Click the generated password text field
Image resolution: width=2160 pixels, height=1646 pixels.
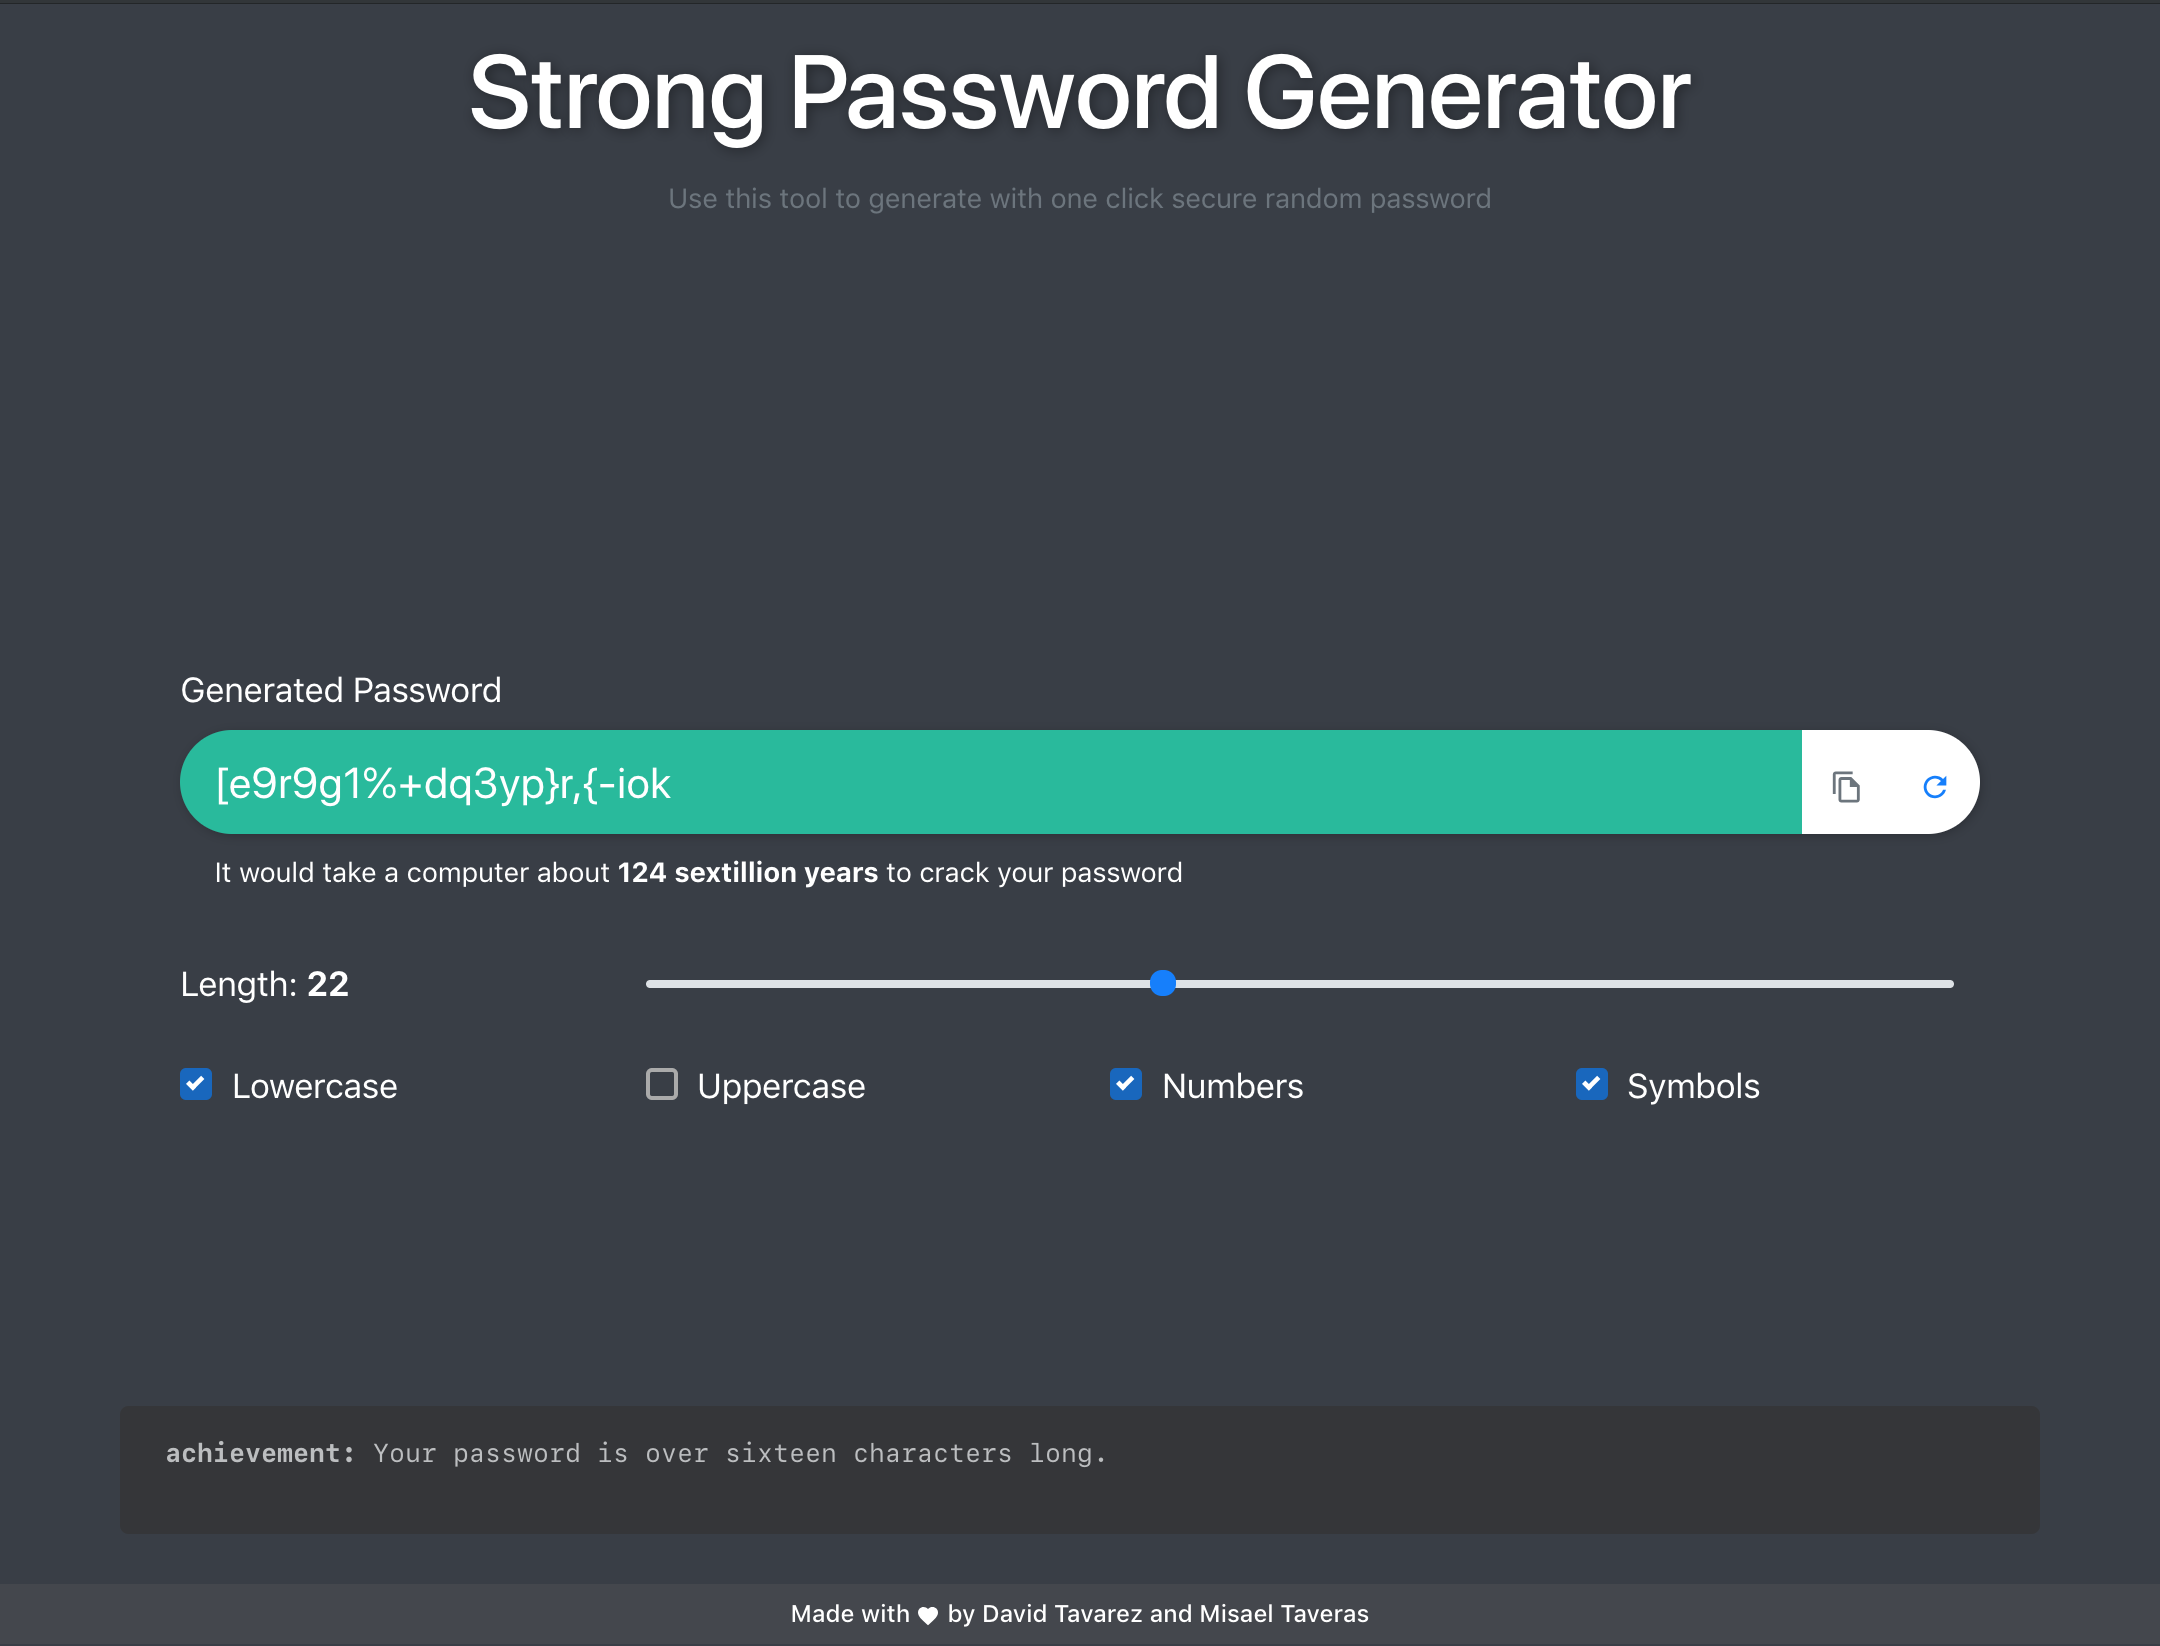pyautogui.click(x=990, y=783)
